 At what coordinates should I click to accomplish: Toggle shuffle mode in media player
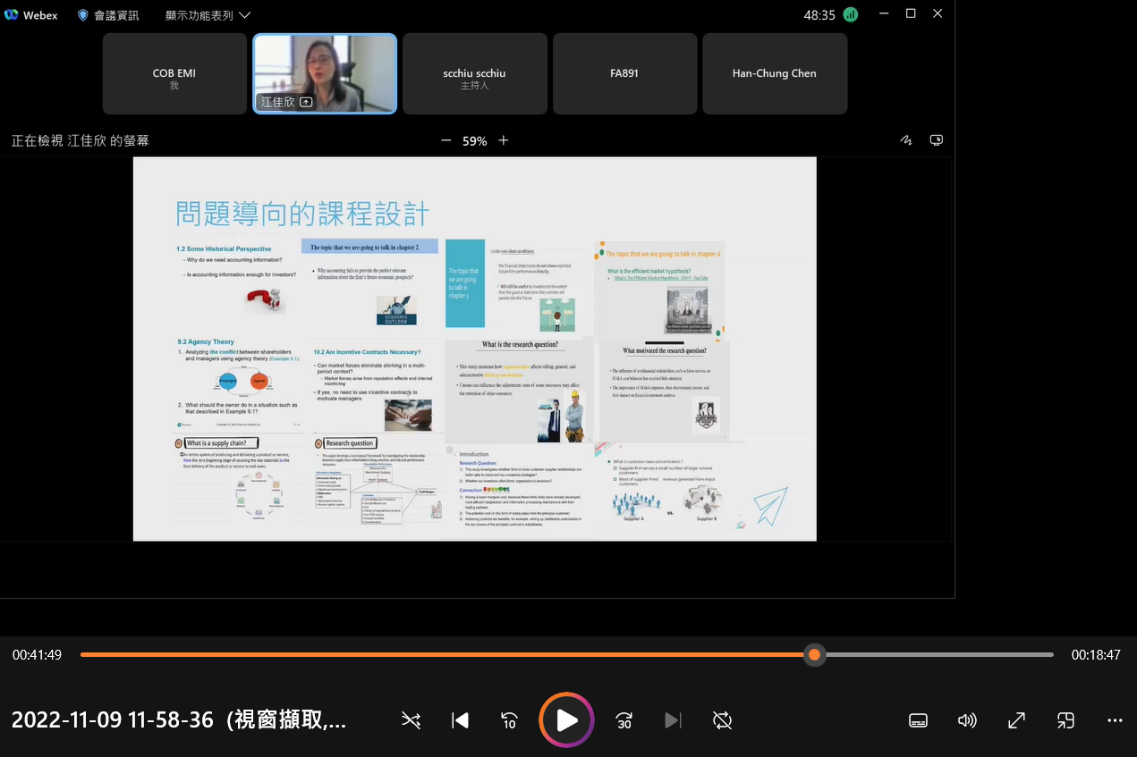[x=411, y=720]
